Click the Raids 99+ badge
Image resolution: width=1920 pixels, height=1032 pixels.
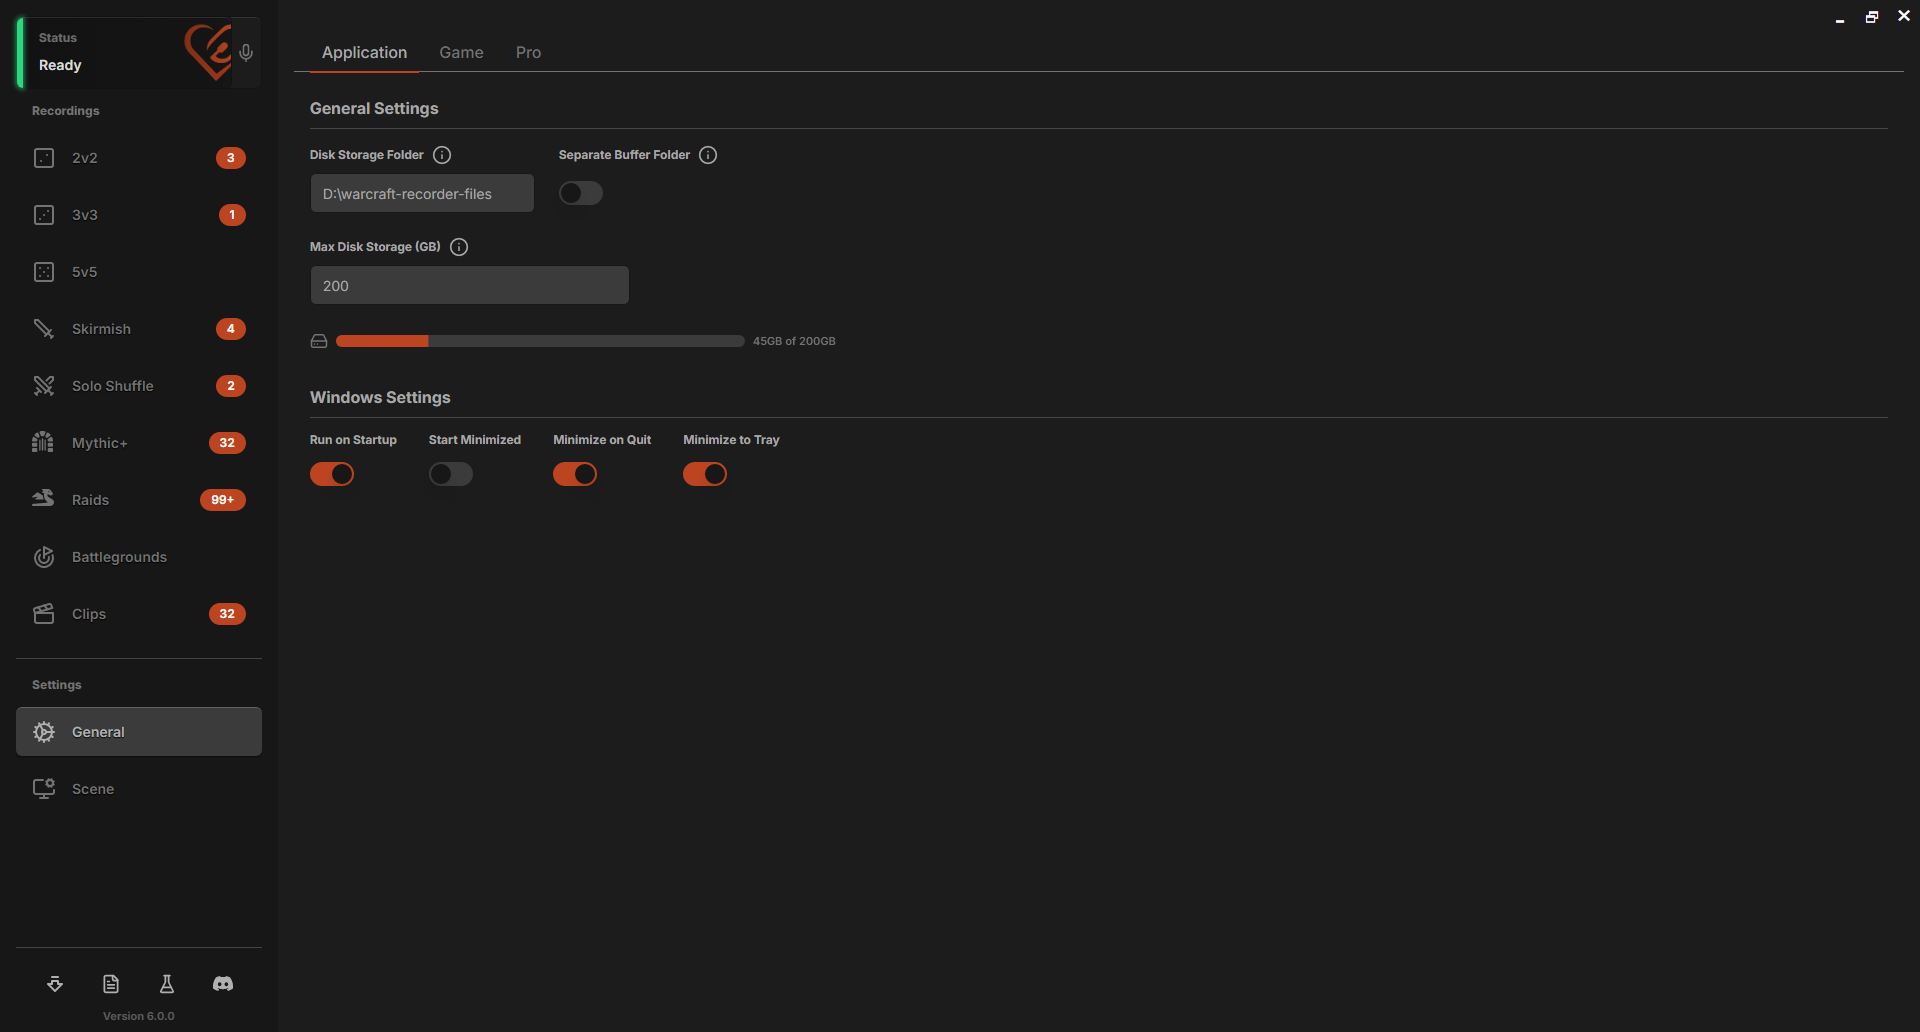223,500
